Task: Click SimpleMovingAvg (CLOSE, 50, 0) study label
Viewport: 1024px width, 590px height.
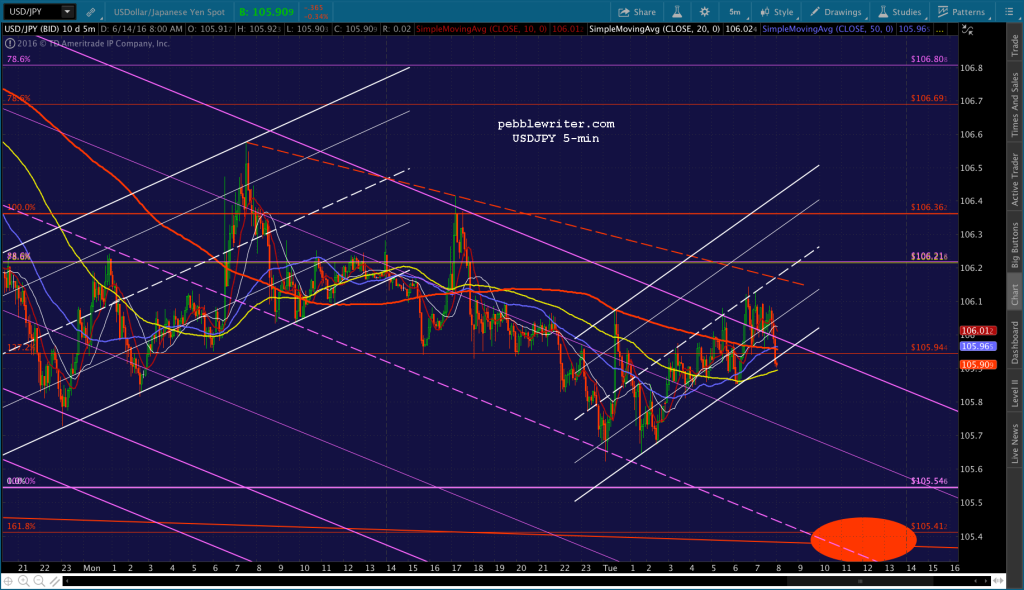Action: coord(828,29)
